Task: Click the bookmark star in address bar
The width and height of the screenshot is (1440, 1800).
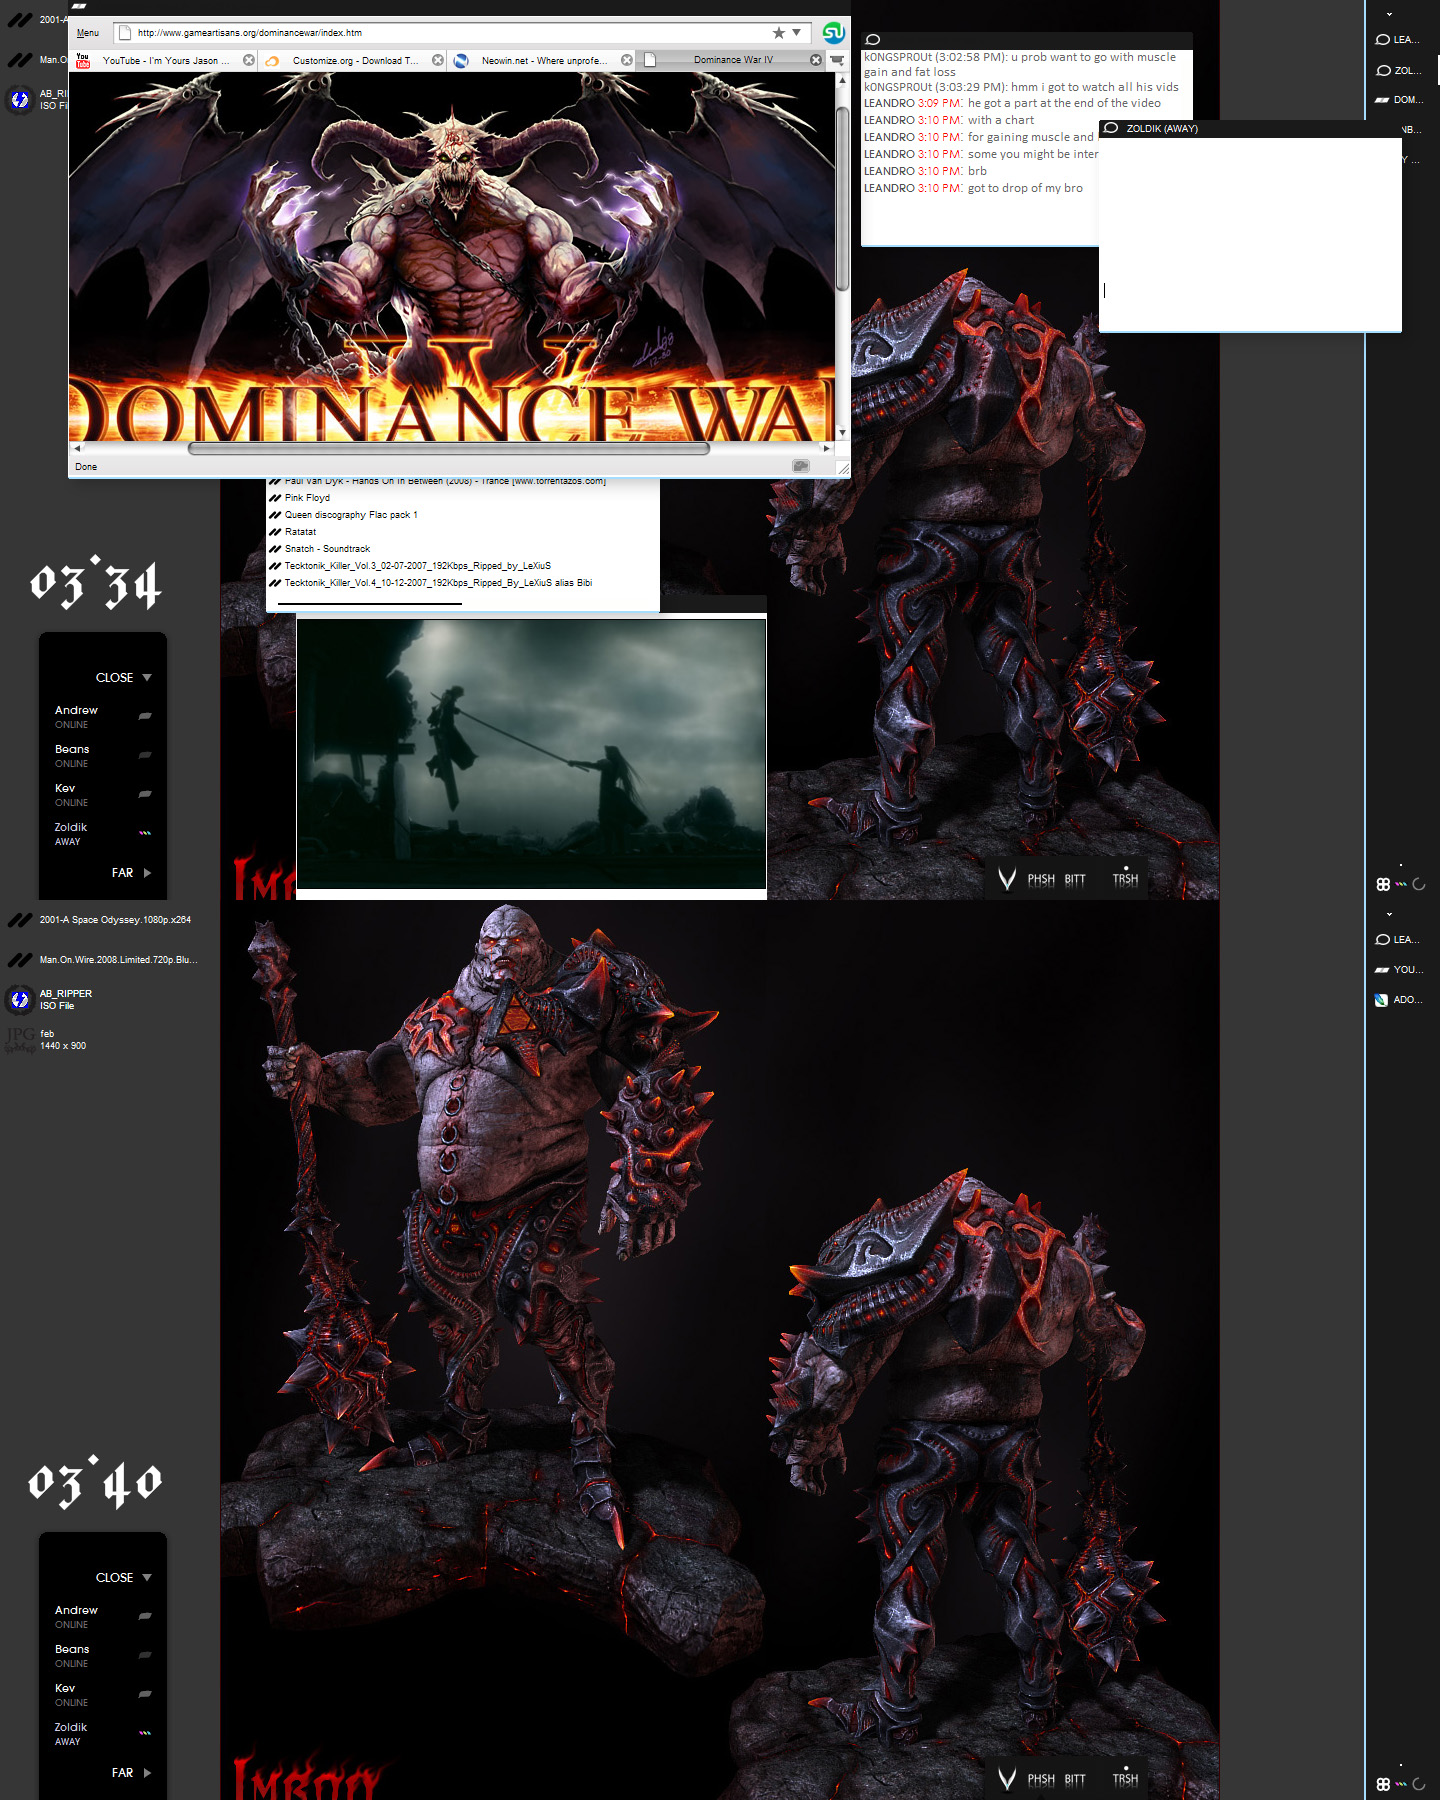Action: pos(778,33)
